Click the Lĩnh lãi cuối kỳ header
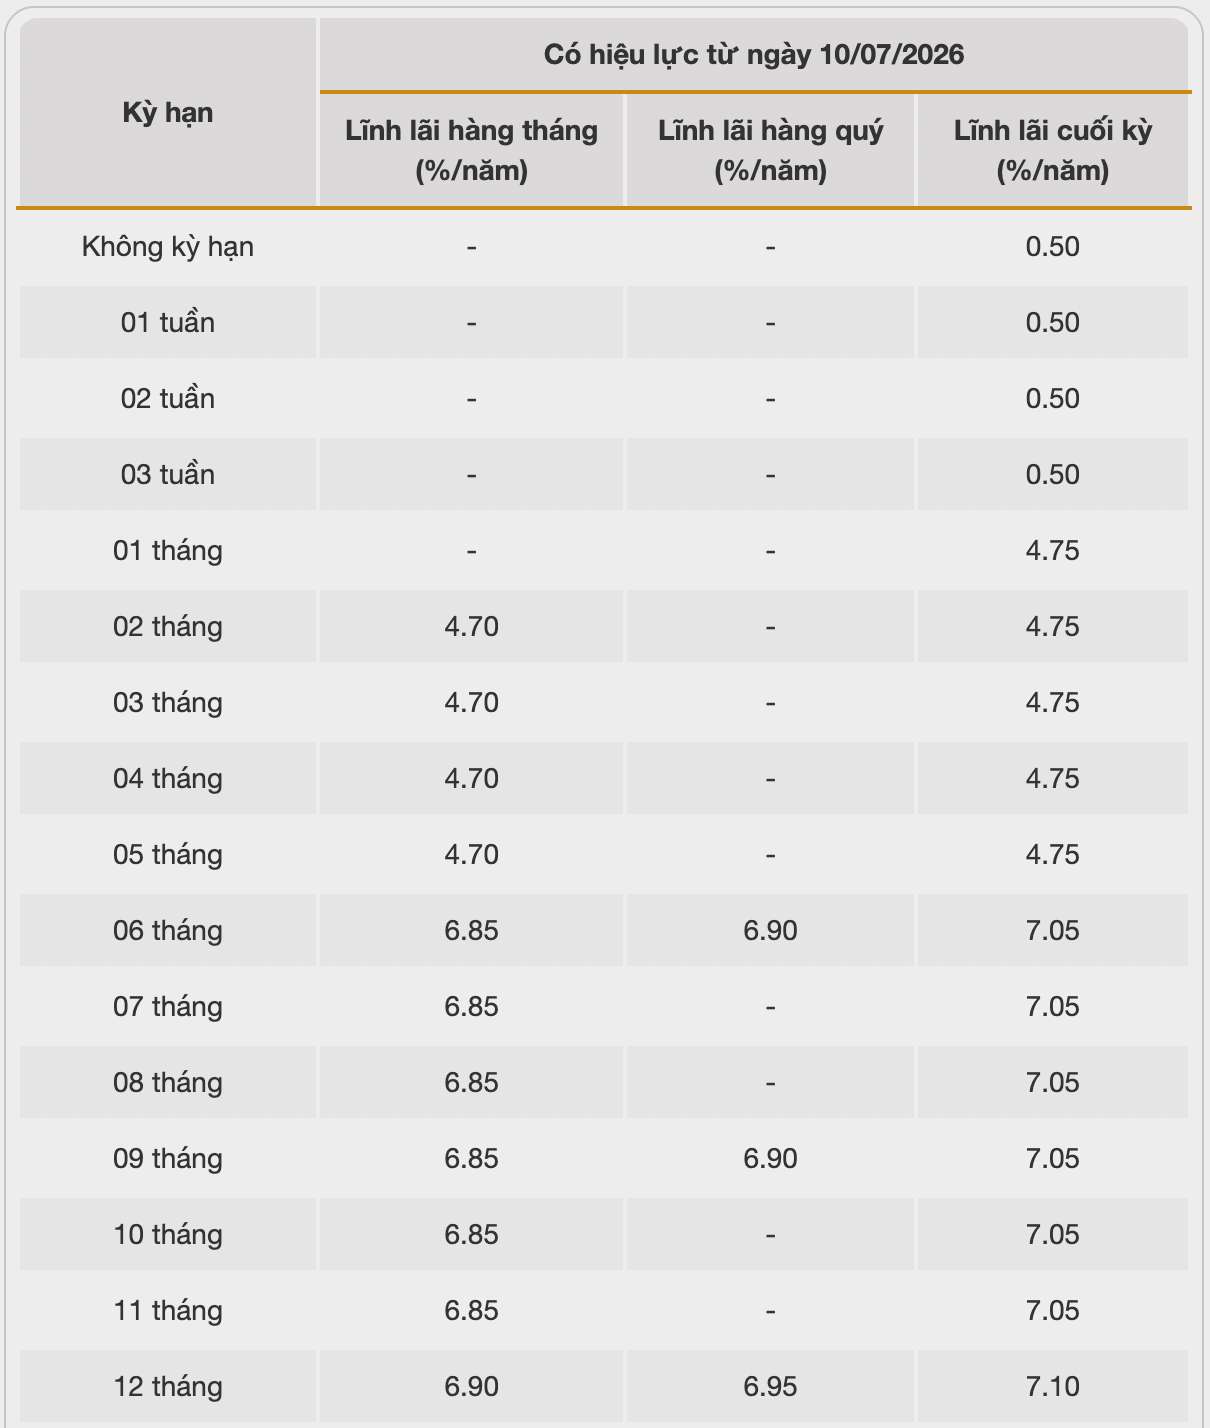 1053,150
